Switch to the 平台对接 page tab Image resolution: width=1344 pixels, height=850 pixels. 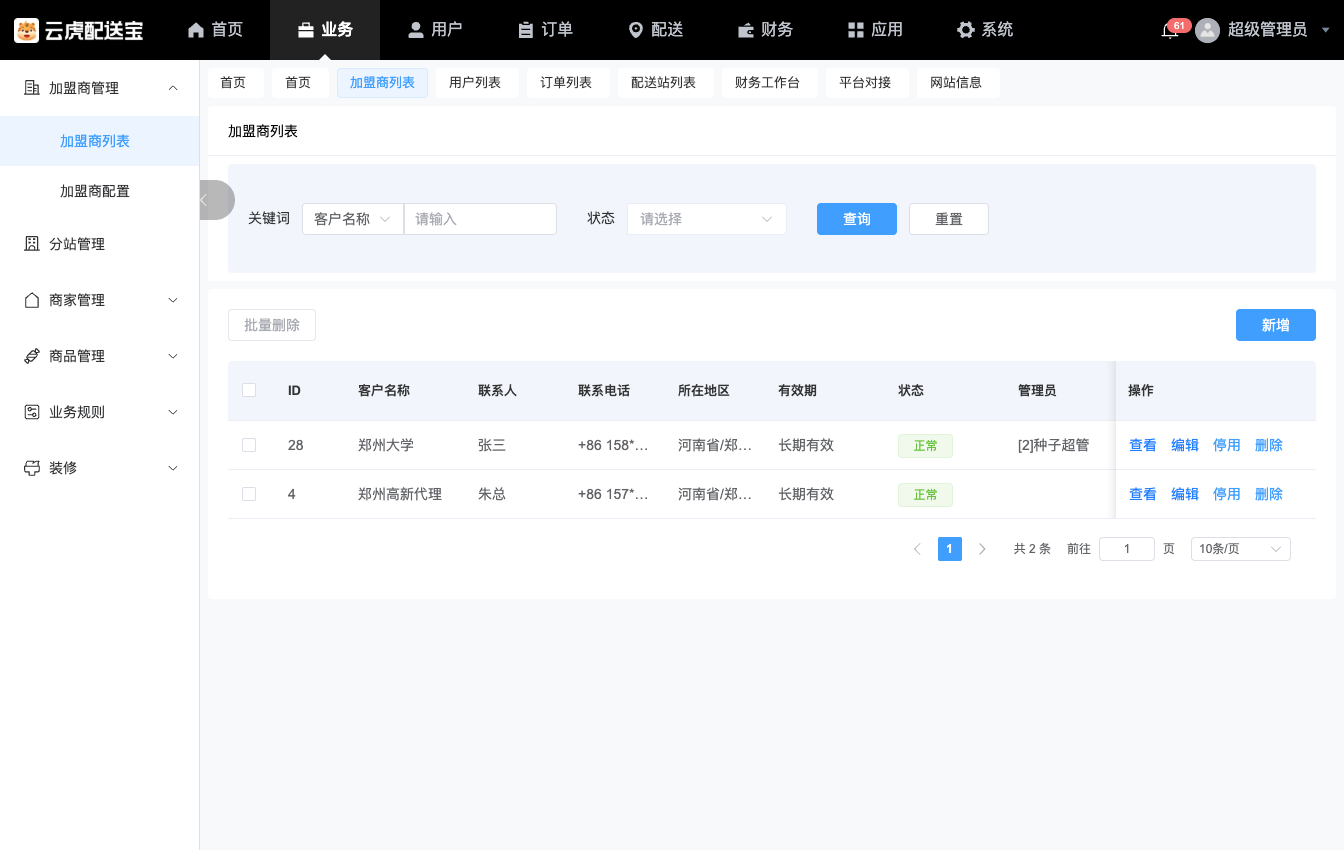click(x=865, y=83)
